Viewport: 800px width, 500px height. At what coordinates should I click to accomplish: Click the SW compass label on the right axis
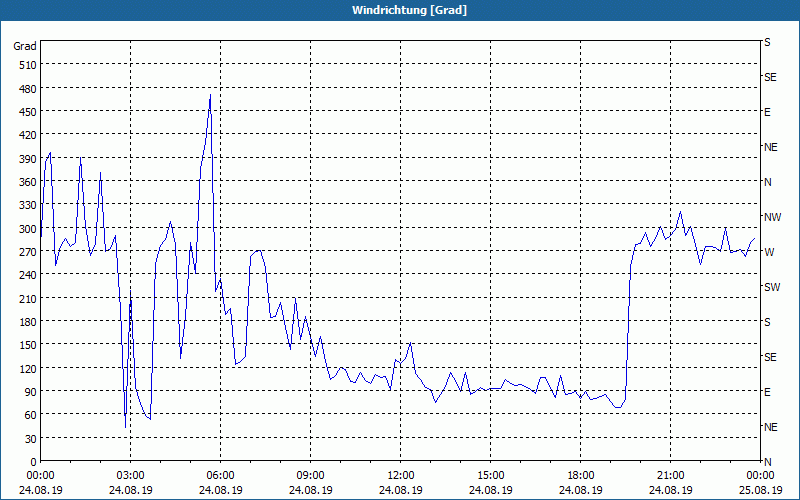[x=772, y=287]
